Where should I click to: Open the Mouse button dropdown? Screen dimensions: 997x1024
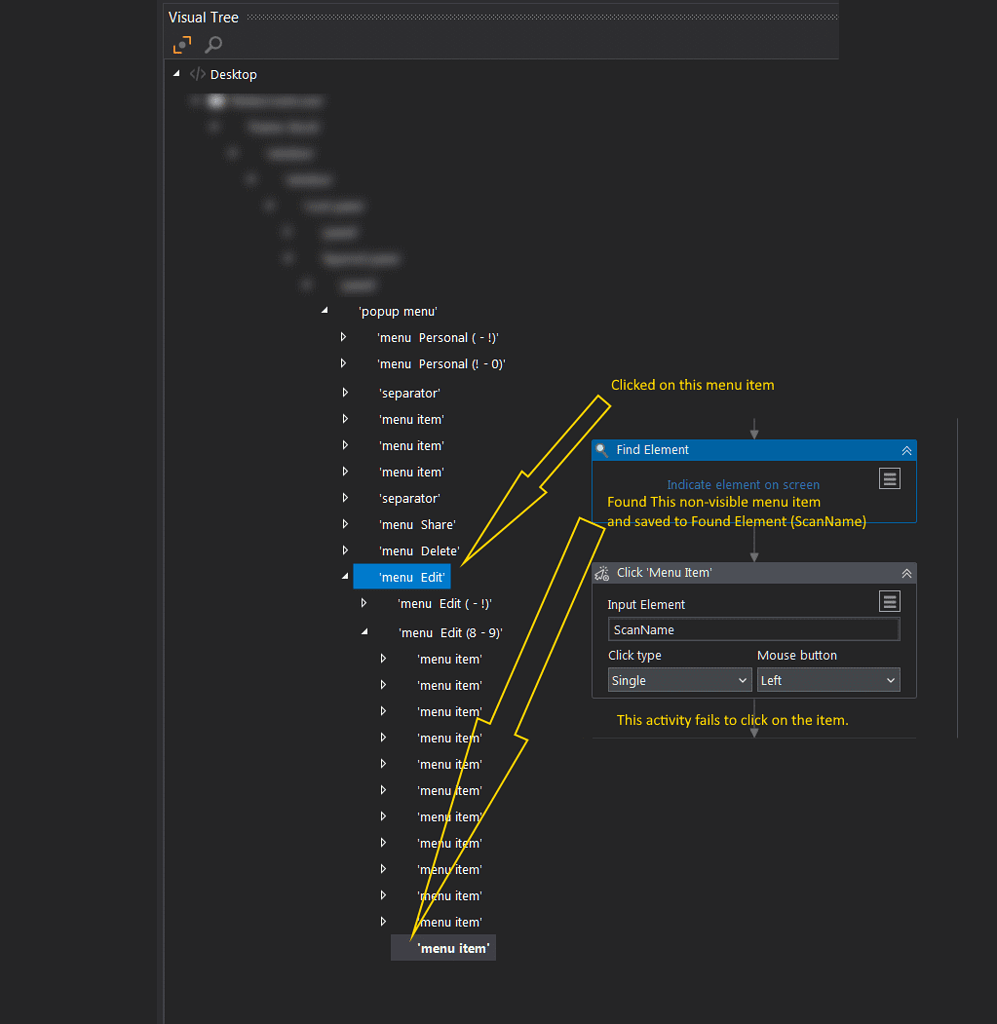point(827,680)
